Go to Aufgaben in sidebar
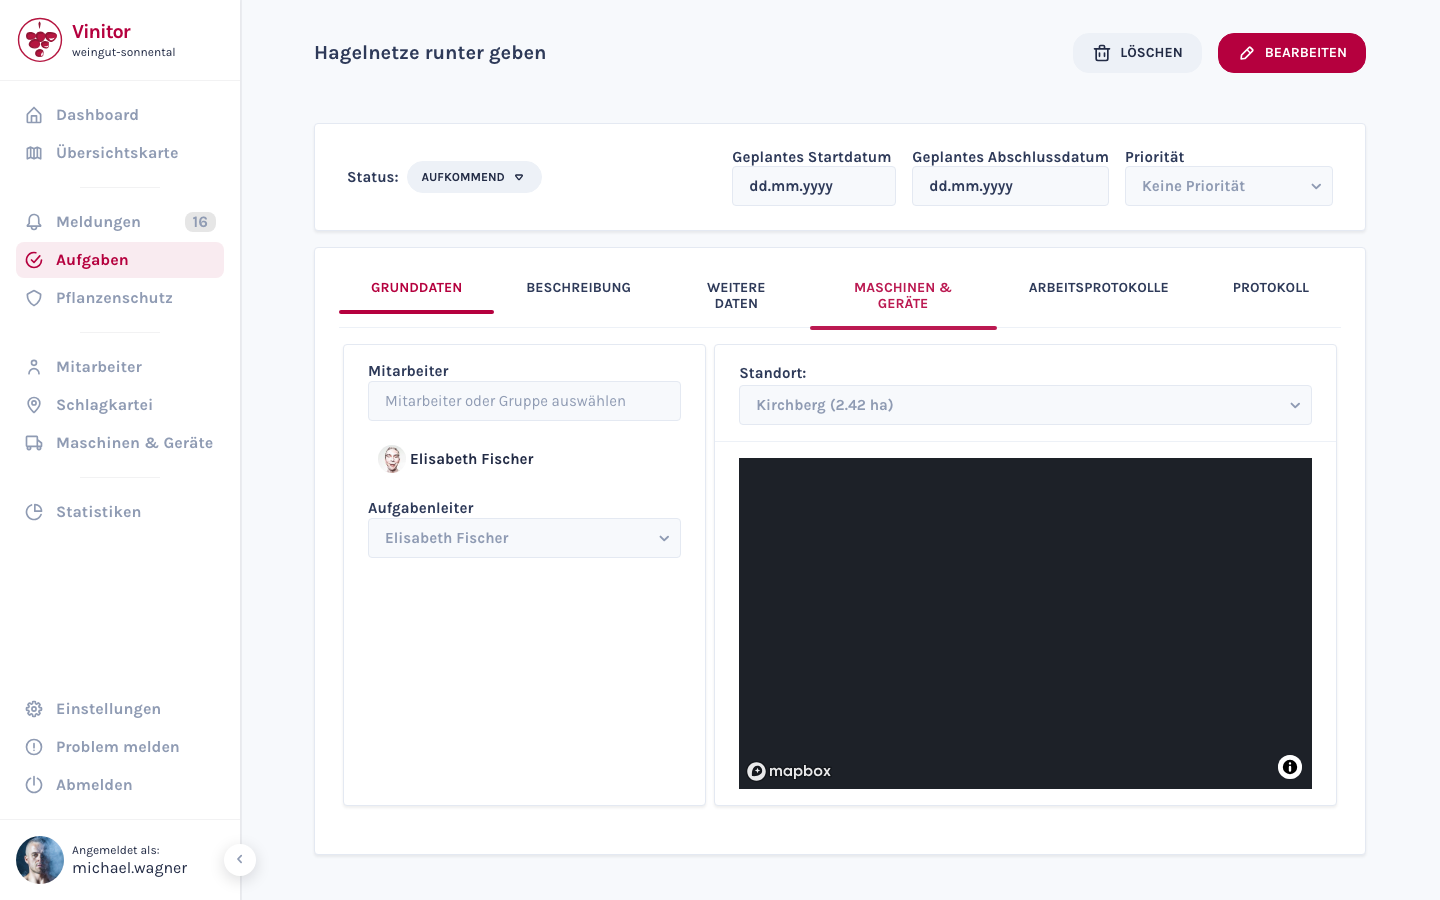This screenshot has width=1440, height=900. [120, 260]
